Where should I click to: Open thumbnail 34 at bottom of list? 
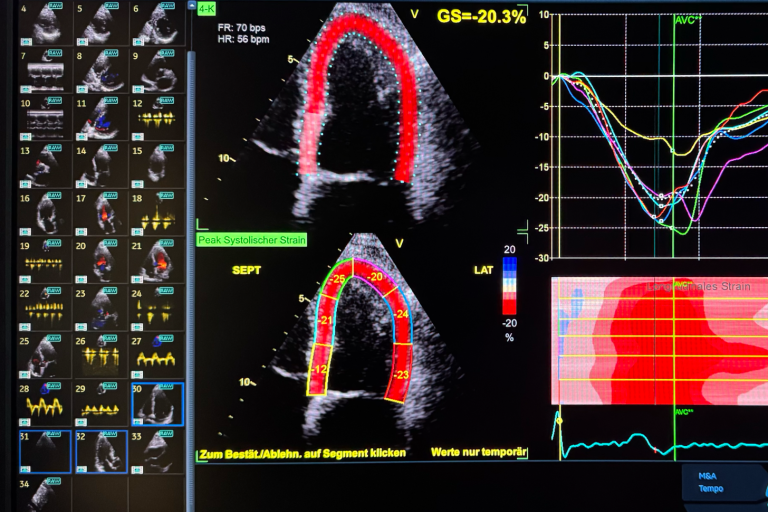click(43, 495)
